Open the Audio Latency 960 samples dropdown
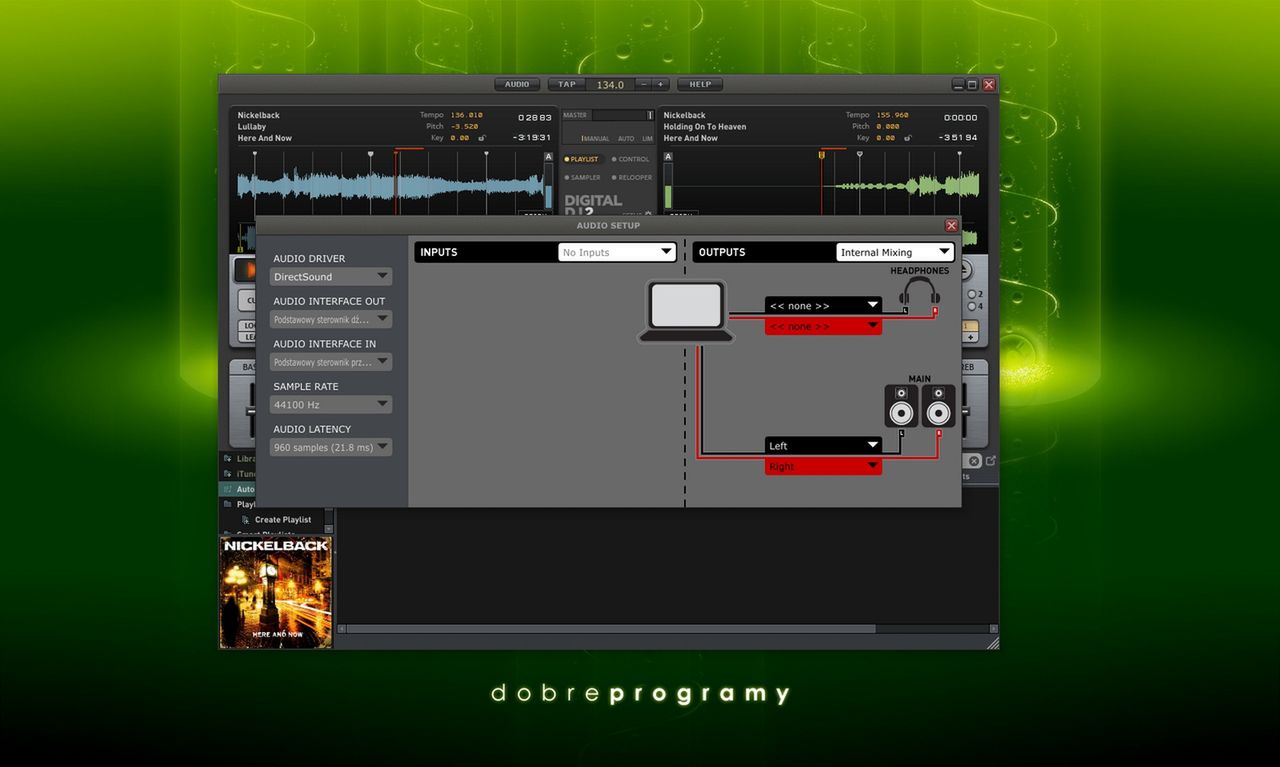Screen dimensions: 1280x767 (330, 447)
